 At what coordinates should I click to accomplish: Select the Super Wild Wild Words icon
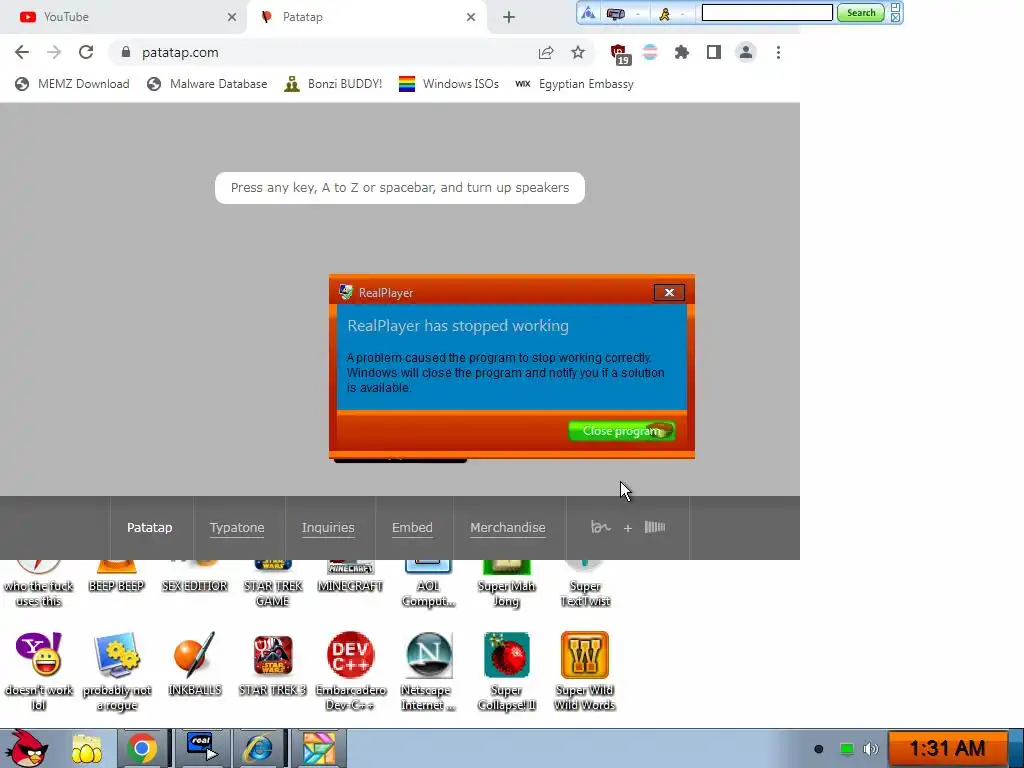click(x=584, y=671)
